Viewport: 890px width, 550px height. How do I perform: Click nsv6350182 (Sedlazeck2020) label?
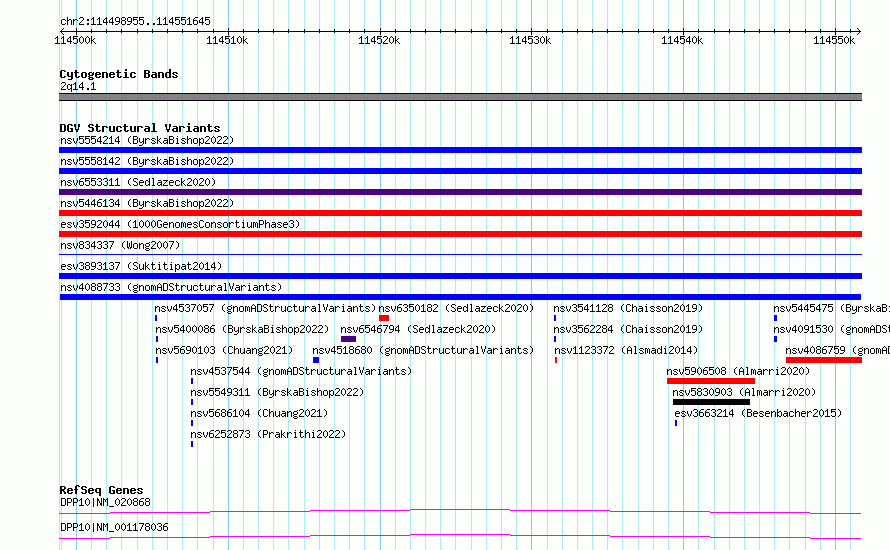click(456, 308)
